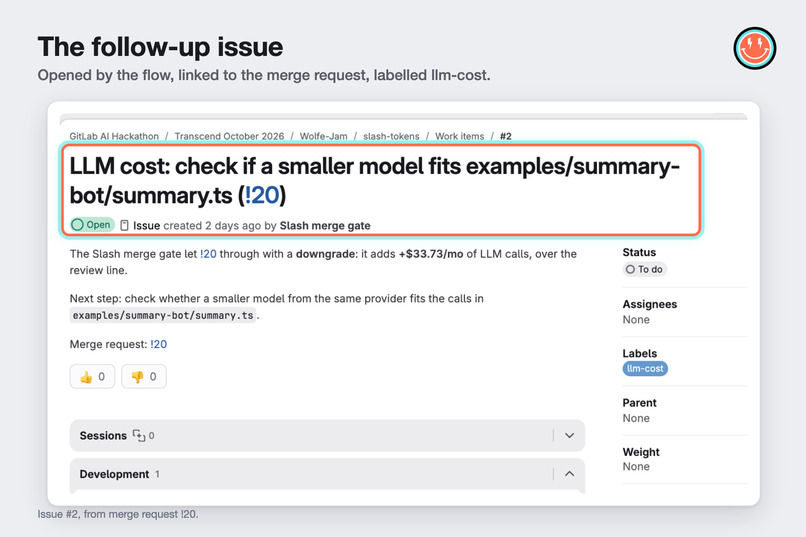Click Slash merge gate author name
806x537 pixels.
click(x=325, y=226)
